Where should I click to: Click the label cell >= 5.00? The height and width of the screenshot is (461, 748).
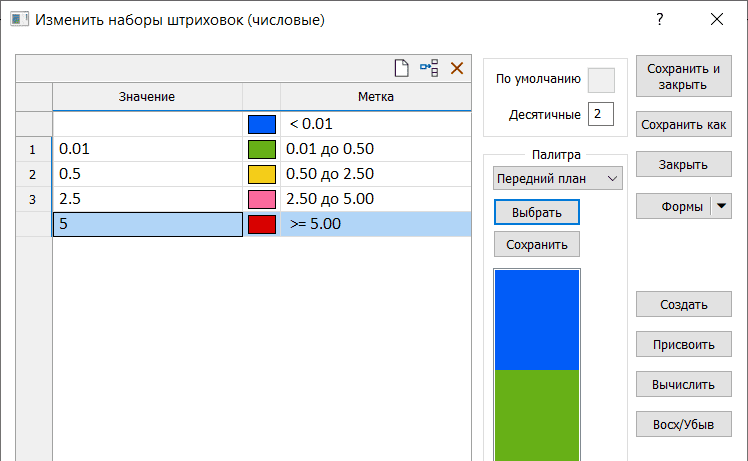376,224
